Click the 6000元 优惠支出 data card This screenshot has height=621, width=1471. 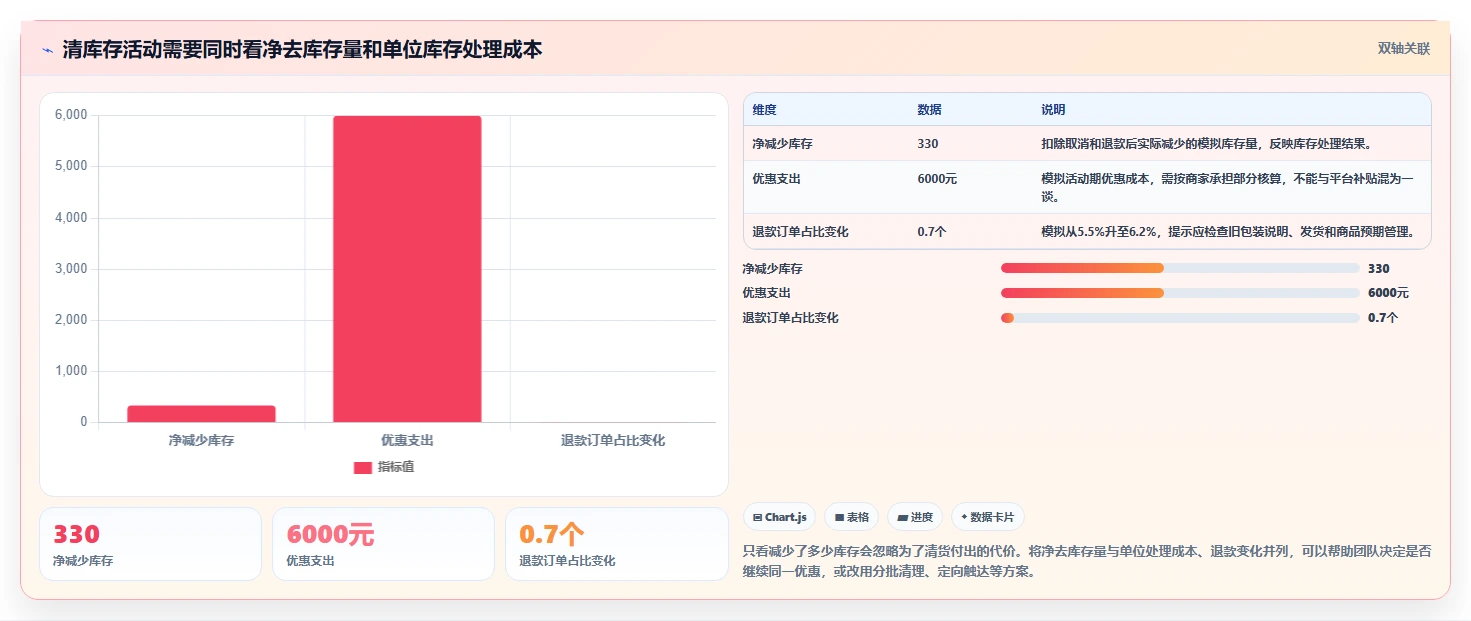pyautogui.click(x=383, y=544)
